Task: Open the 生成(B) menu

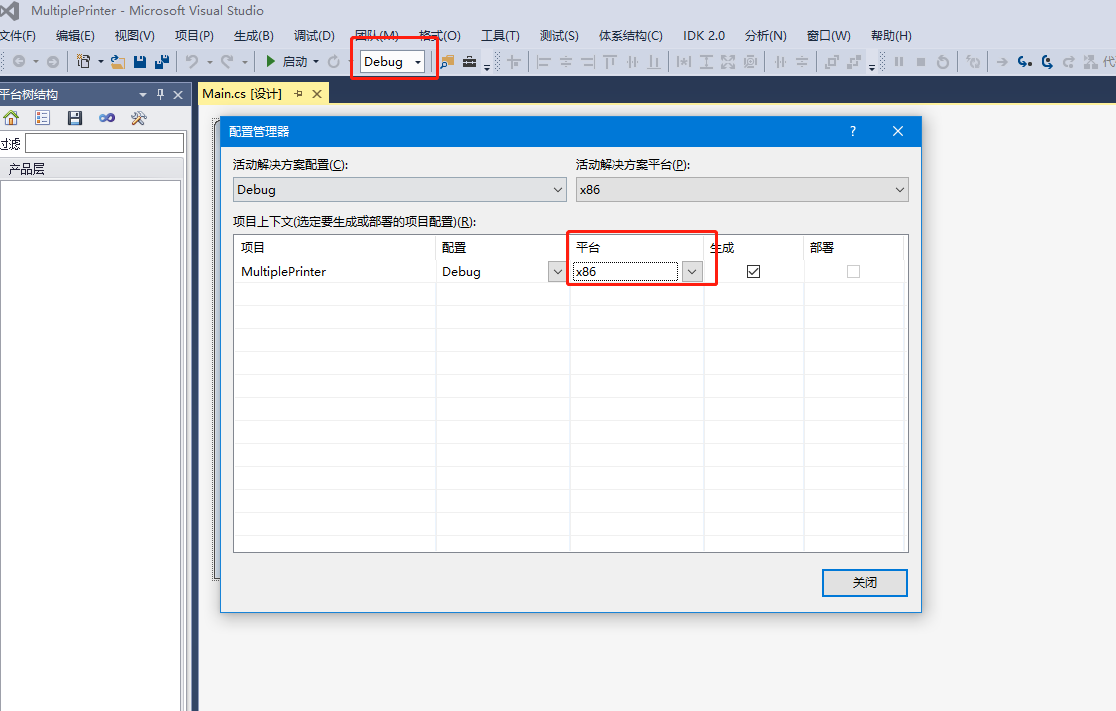Action: coord(253,36)
